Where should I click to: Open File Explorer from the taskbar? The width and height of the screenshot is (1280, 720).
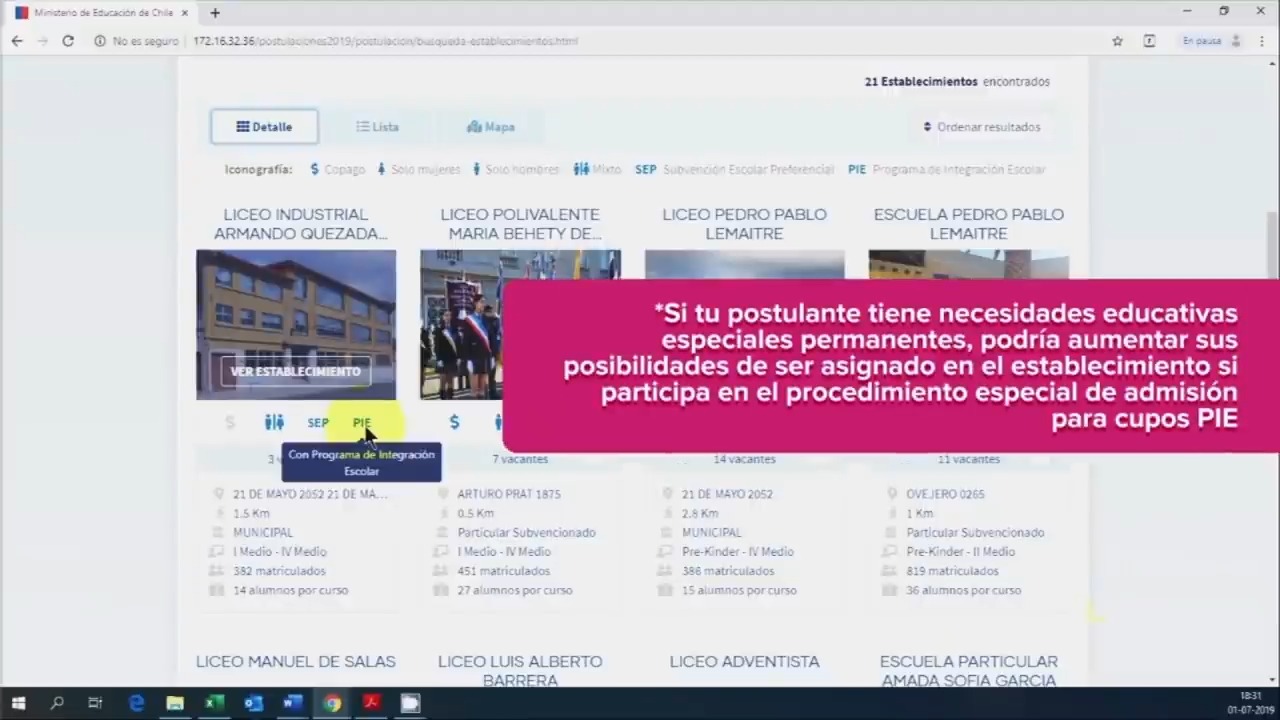point(175,703)
